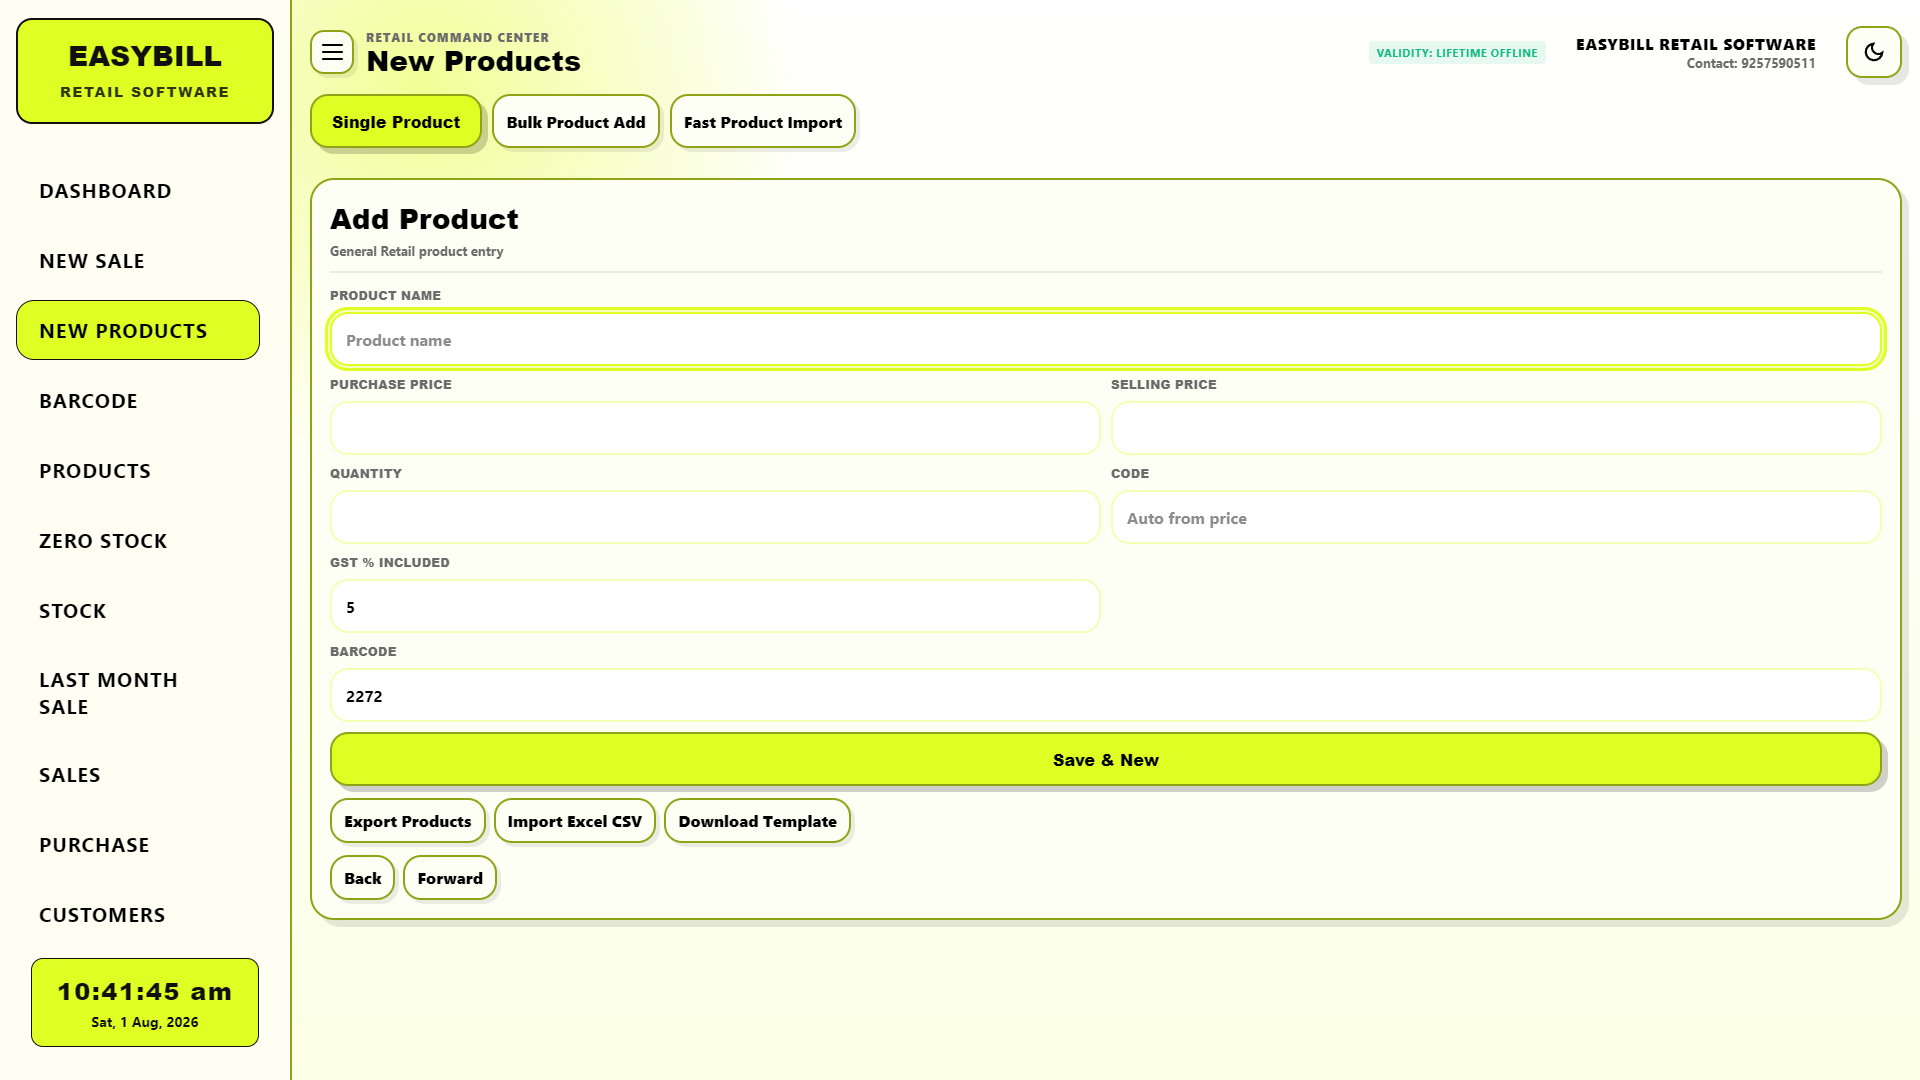Viewport: 1920px width, 1080px height.
Task: Click Import Excel CSV button
Action: tap(575, 821)
